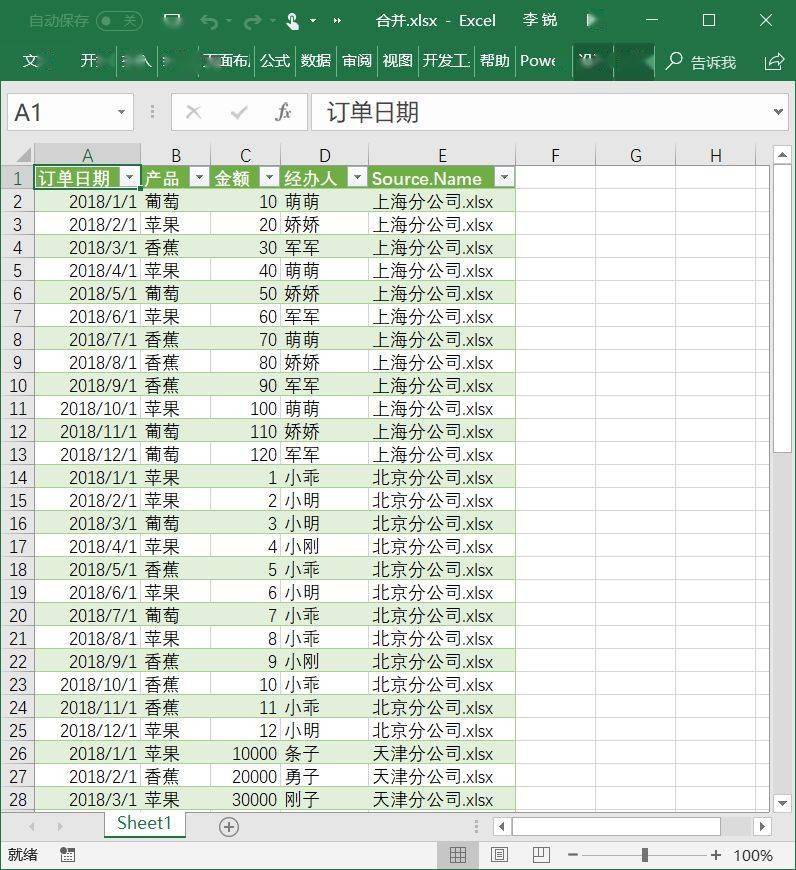Switch to the 审阅 tab
Viewport: 796px width, 870px height.
coord(357,60)
